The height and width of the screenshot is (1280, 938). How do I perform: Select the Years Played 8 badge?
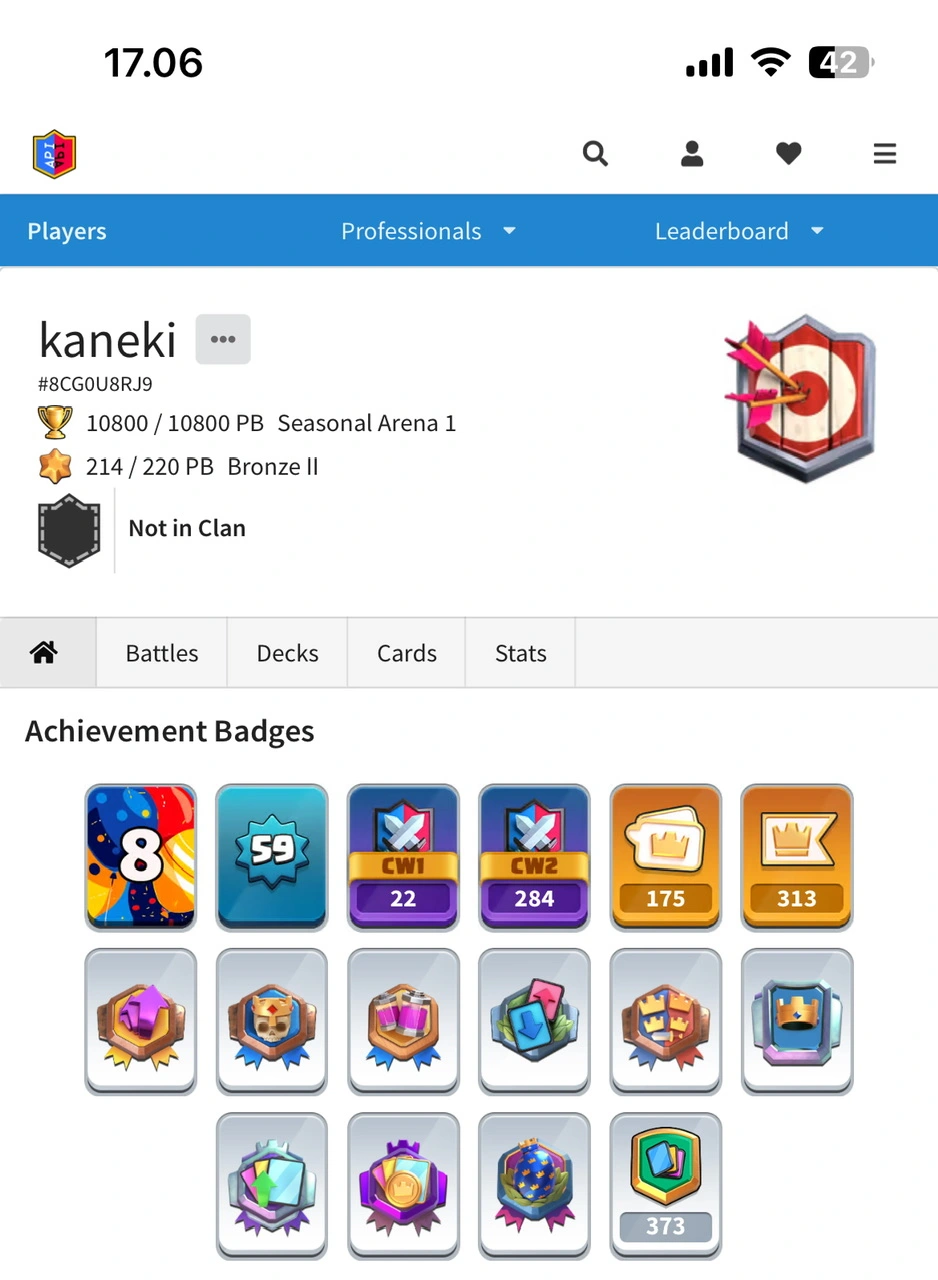coord(141,858)
